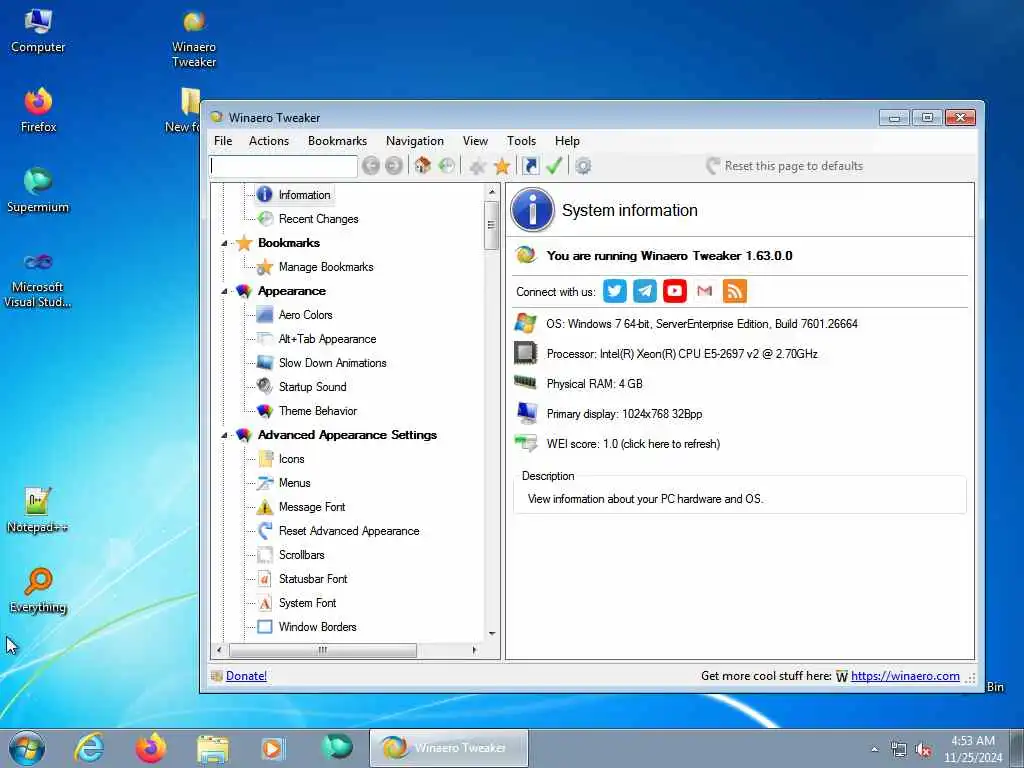Select Manage Bookmarks tree item
Screen dimensions: 1024x768
click(x=326, y=267)
